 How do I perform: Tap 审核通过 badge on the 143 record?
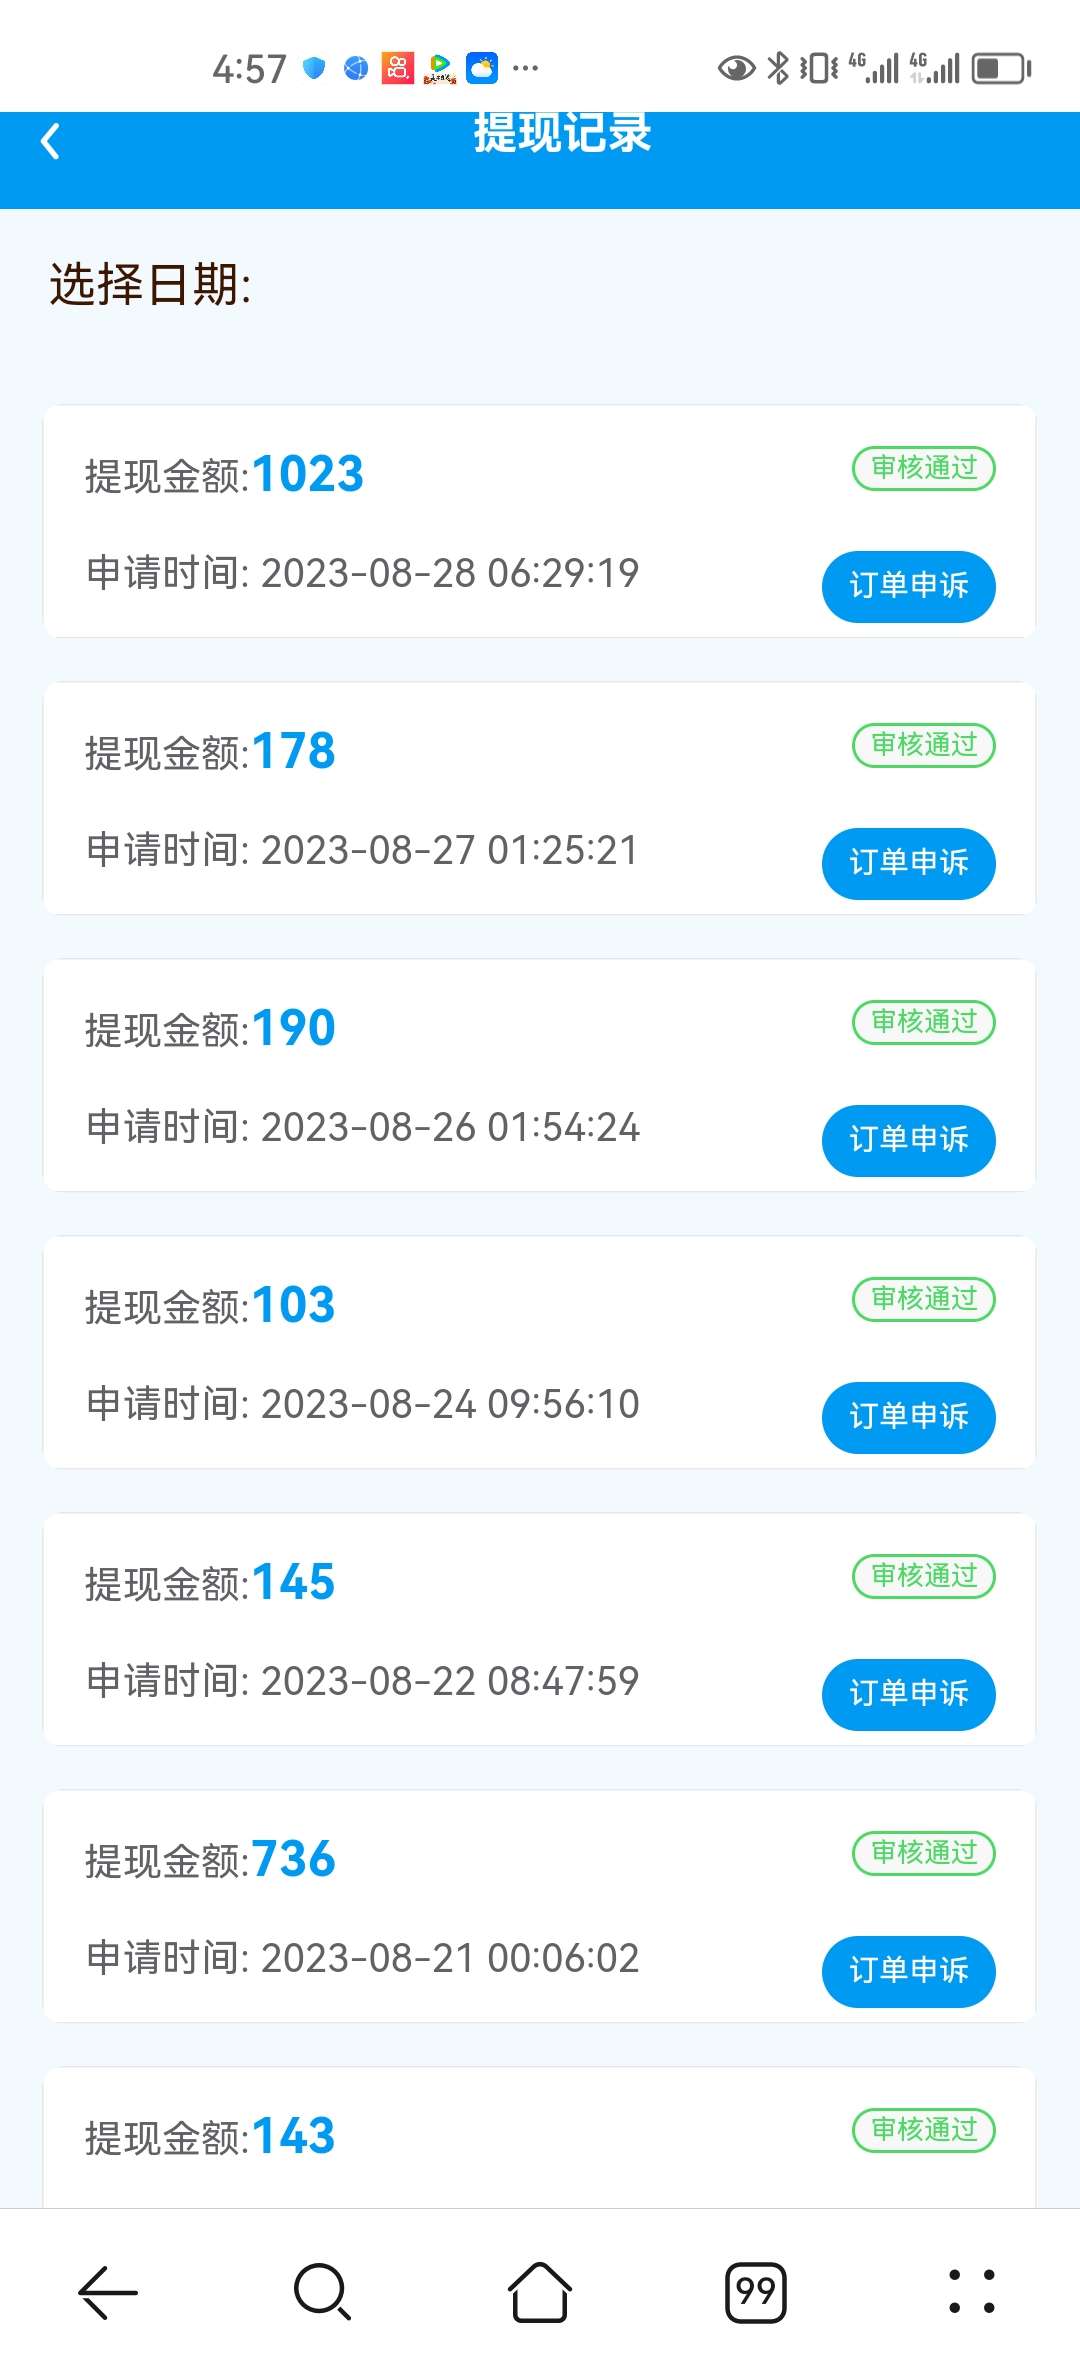point(923,2130)
